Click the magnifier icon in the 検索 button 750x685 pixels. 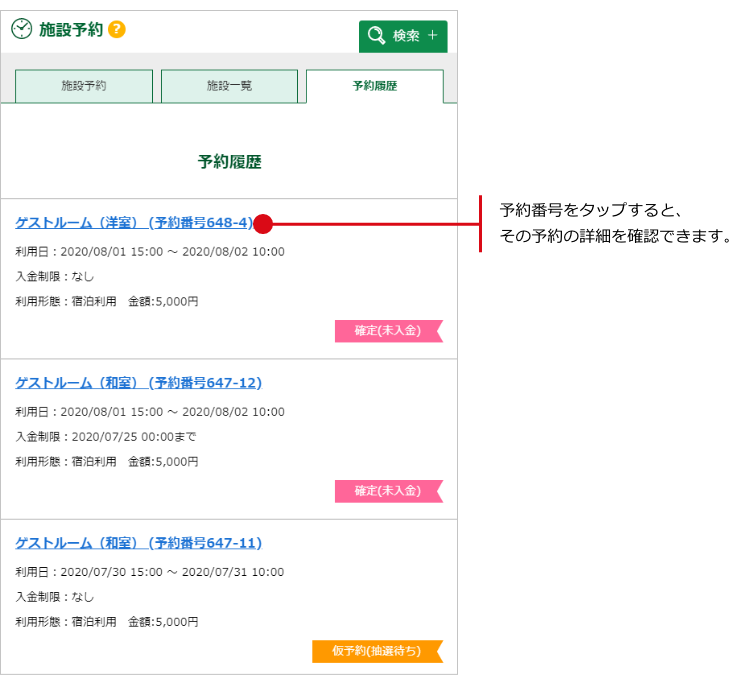point(377,36)
